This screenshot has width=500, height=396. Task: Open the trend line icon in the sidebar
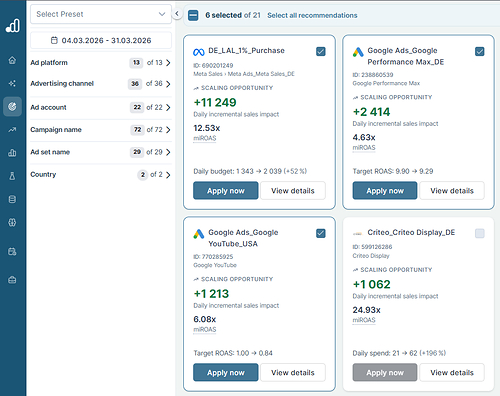tap(12, 130)
